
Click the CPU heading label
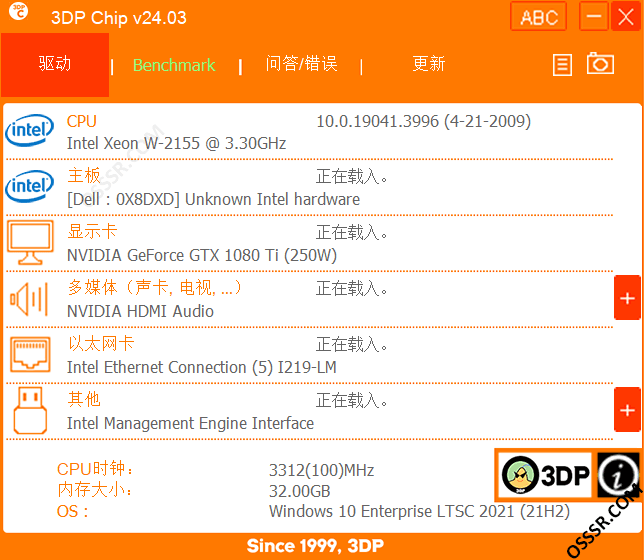pos(82,121)
